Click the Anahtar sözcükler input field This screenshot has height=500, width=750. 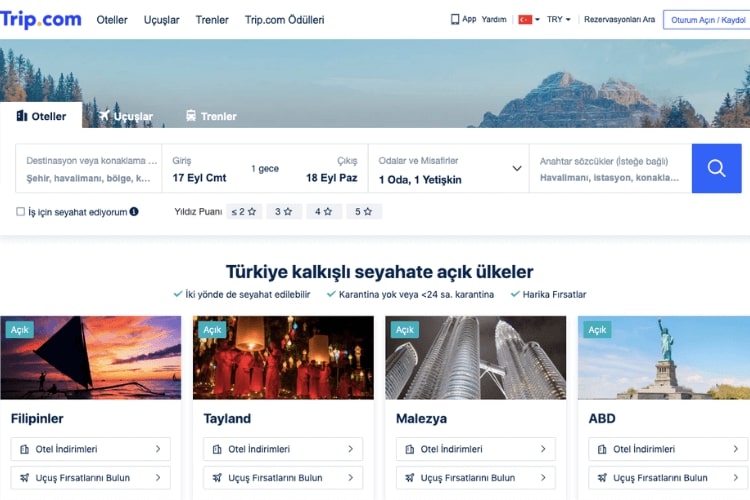coord(610,168)
